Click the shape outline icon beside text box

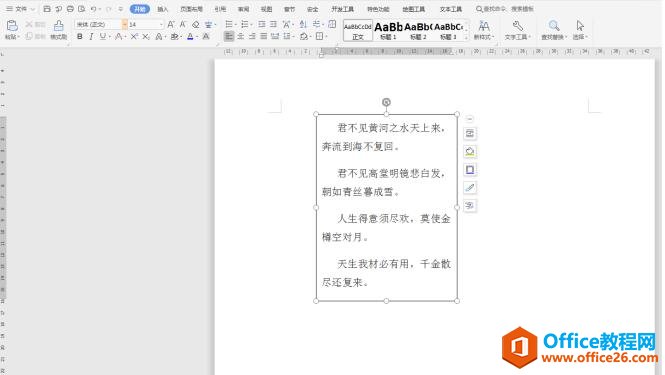(x=469, y=170)
